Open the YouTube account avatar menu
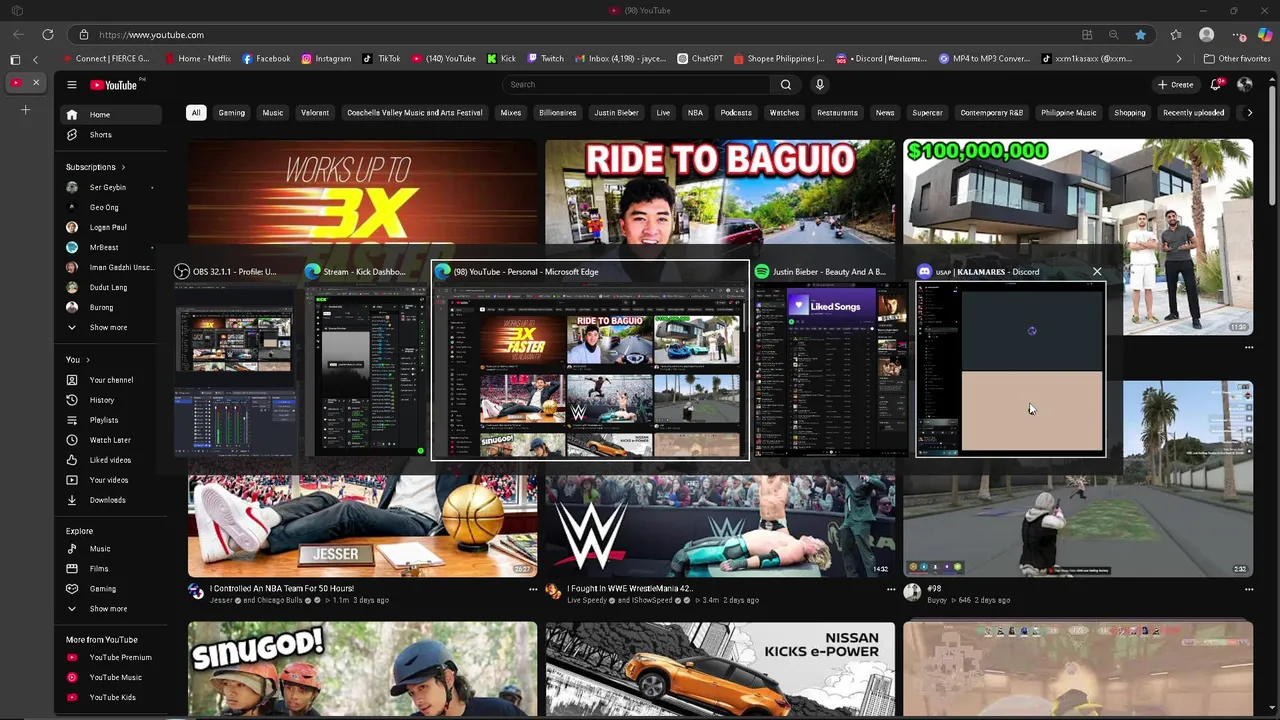This screenshot has width=1280, height=720. click(1245, 85)
